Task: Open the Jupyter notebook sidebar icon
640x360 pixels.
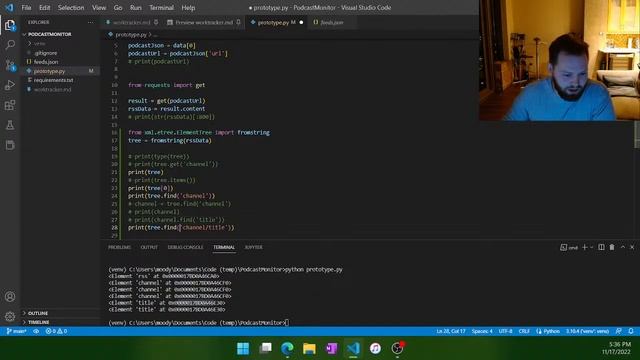Action: pyautogui.click(x=10, y=145)
